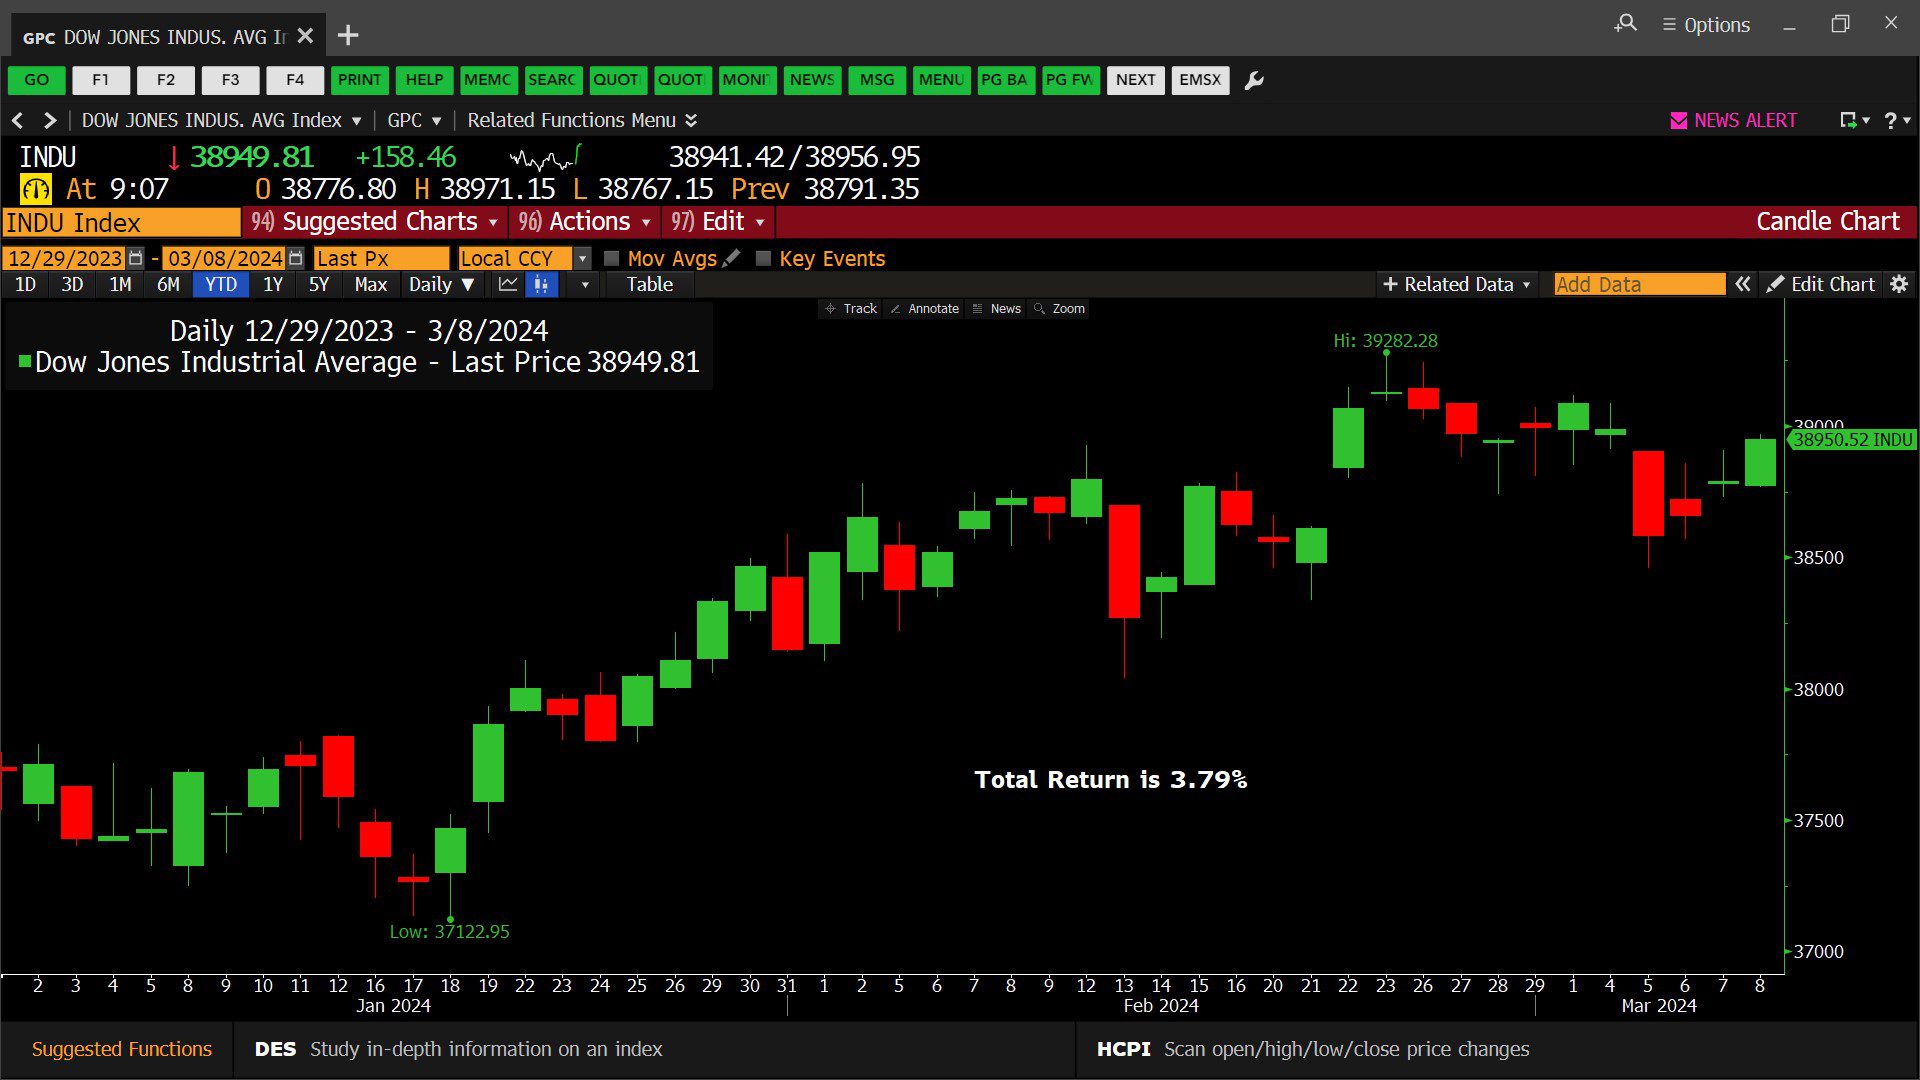Enable the Key Events checkbox
The image size is (1920, 1080).
(x=763, y=259)
